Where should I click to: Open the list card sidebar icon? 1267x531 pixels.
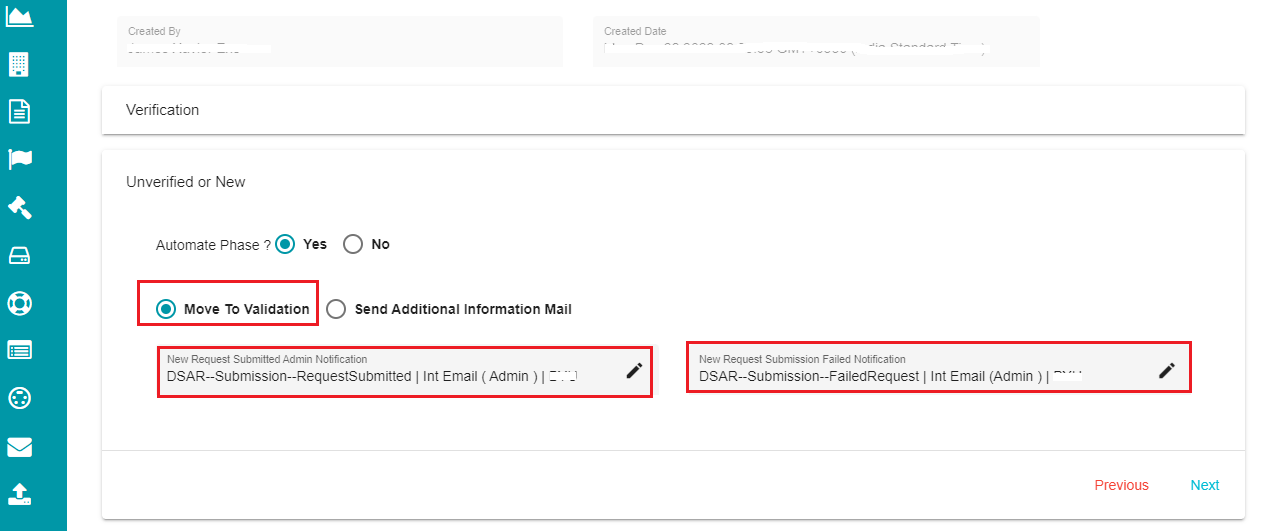(20, 350)
